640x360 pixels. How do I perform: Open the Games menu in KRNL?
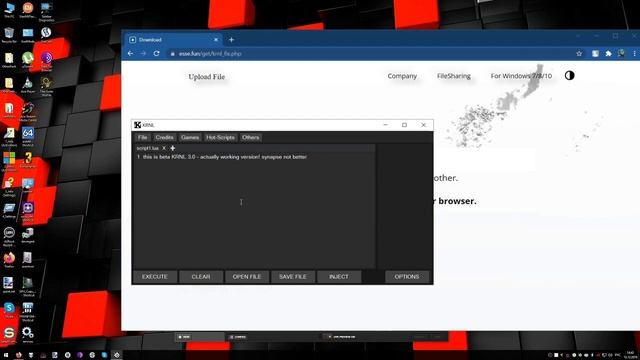coord(190,138)
